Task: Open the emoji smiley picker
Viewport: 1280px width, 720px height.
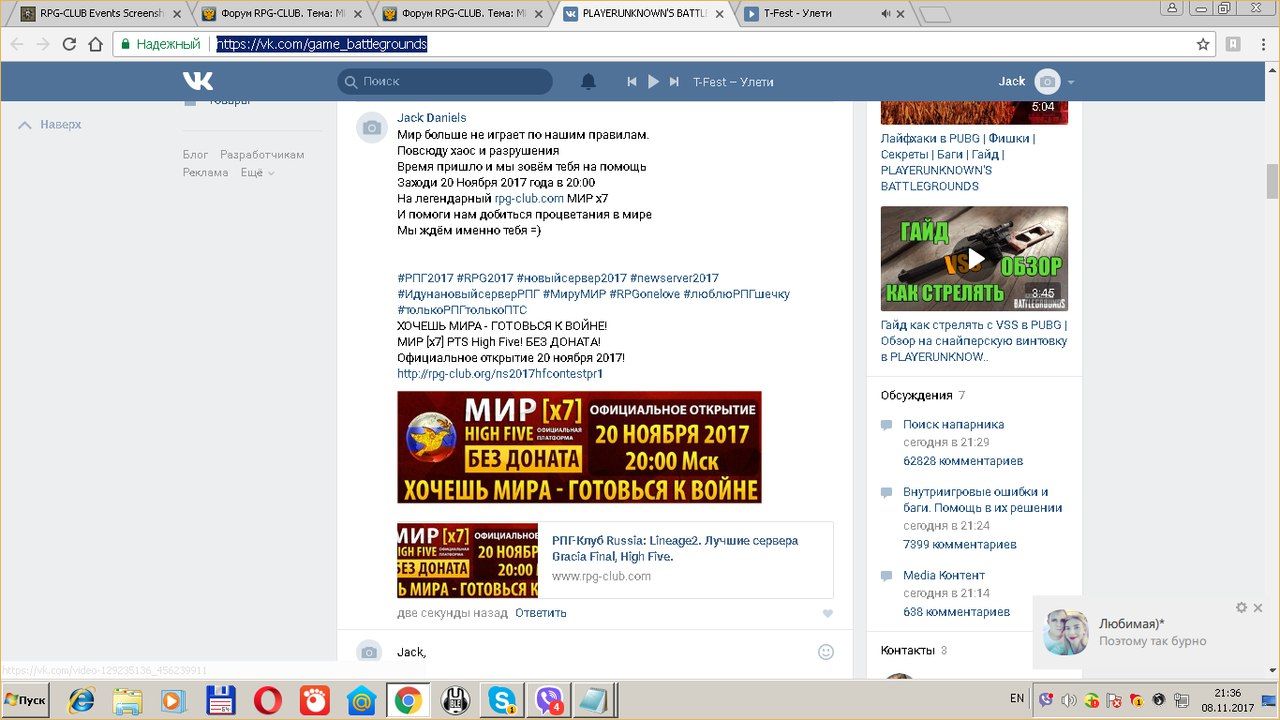Action: point(826,652)
